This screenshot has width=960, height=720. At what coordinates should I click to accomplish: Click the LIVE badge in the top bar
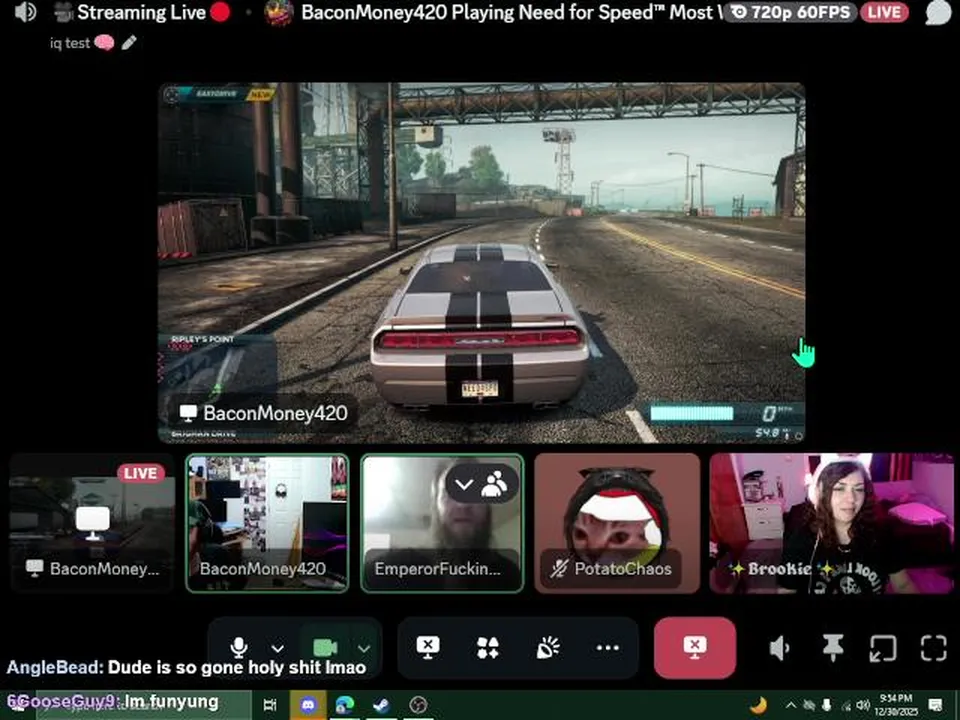[884, 12]
